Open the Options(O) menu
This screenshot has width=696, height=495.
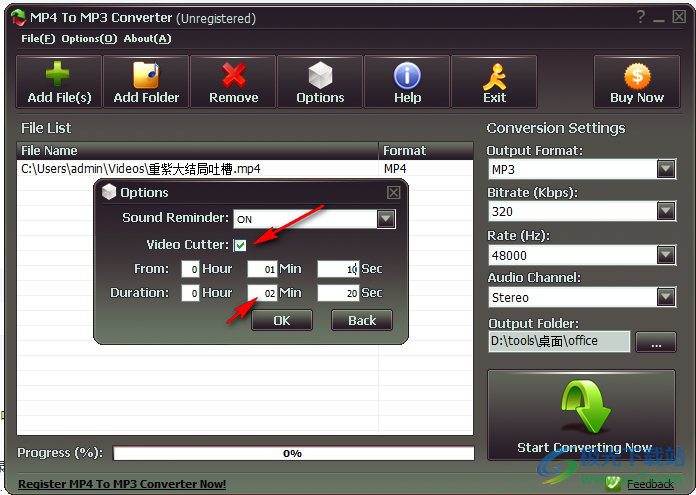tap(89, 39)
